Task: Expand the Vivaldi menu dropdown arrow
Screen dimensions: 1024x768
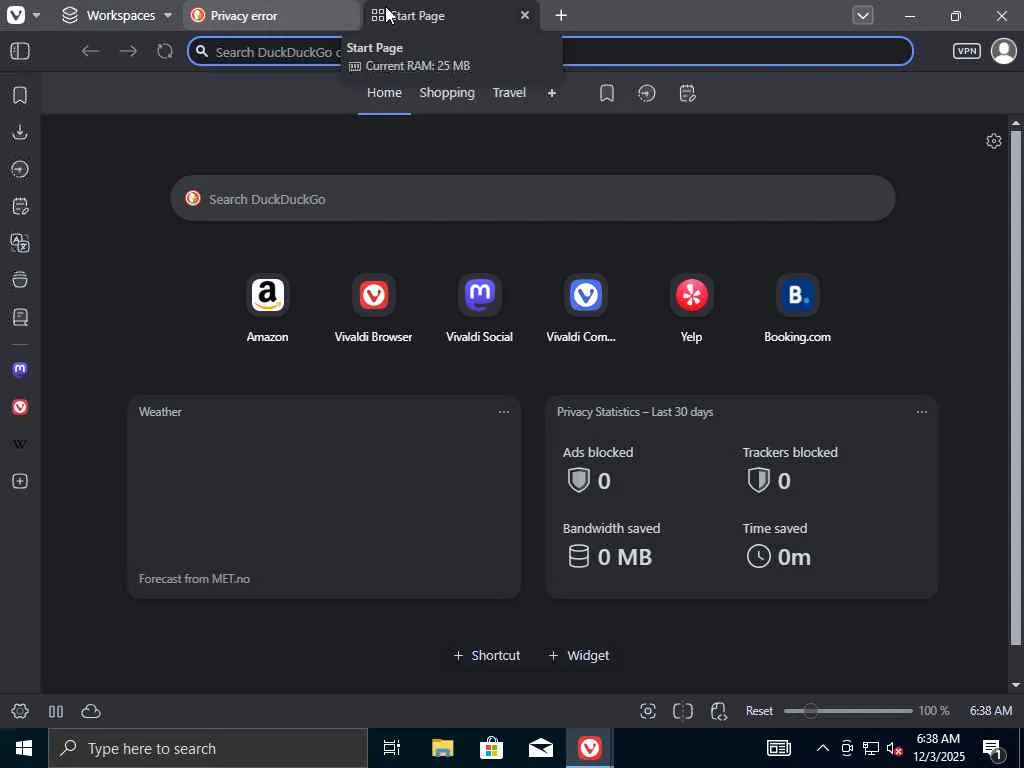Action: tap(37, 16)
